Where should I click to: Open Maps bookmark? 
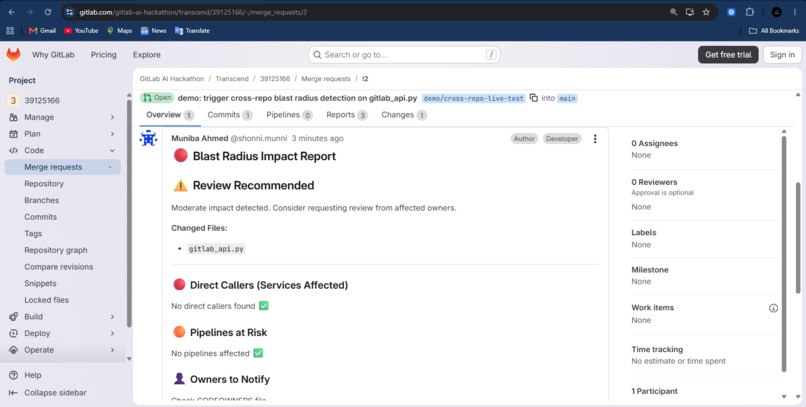pos(120,31)
